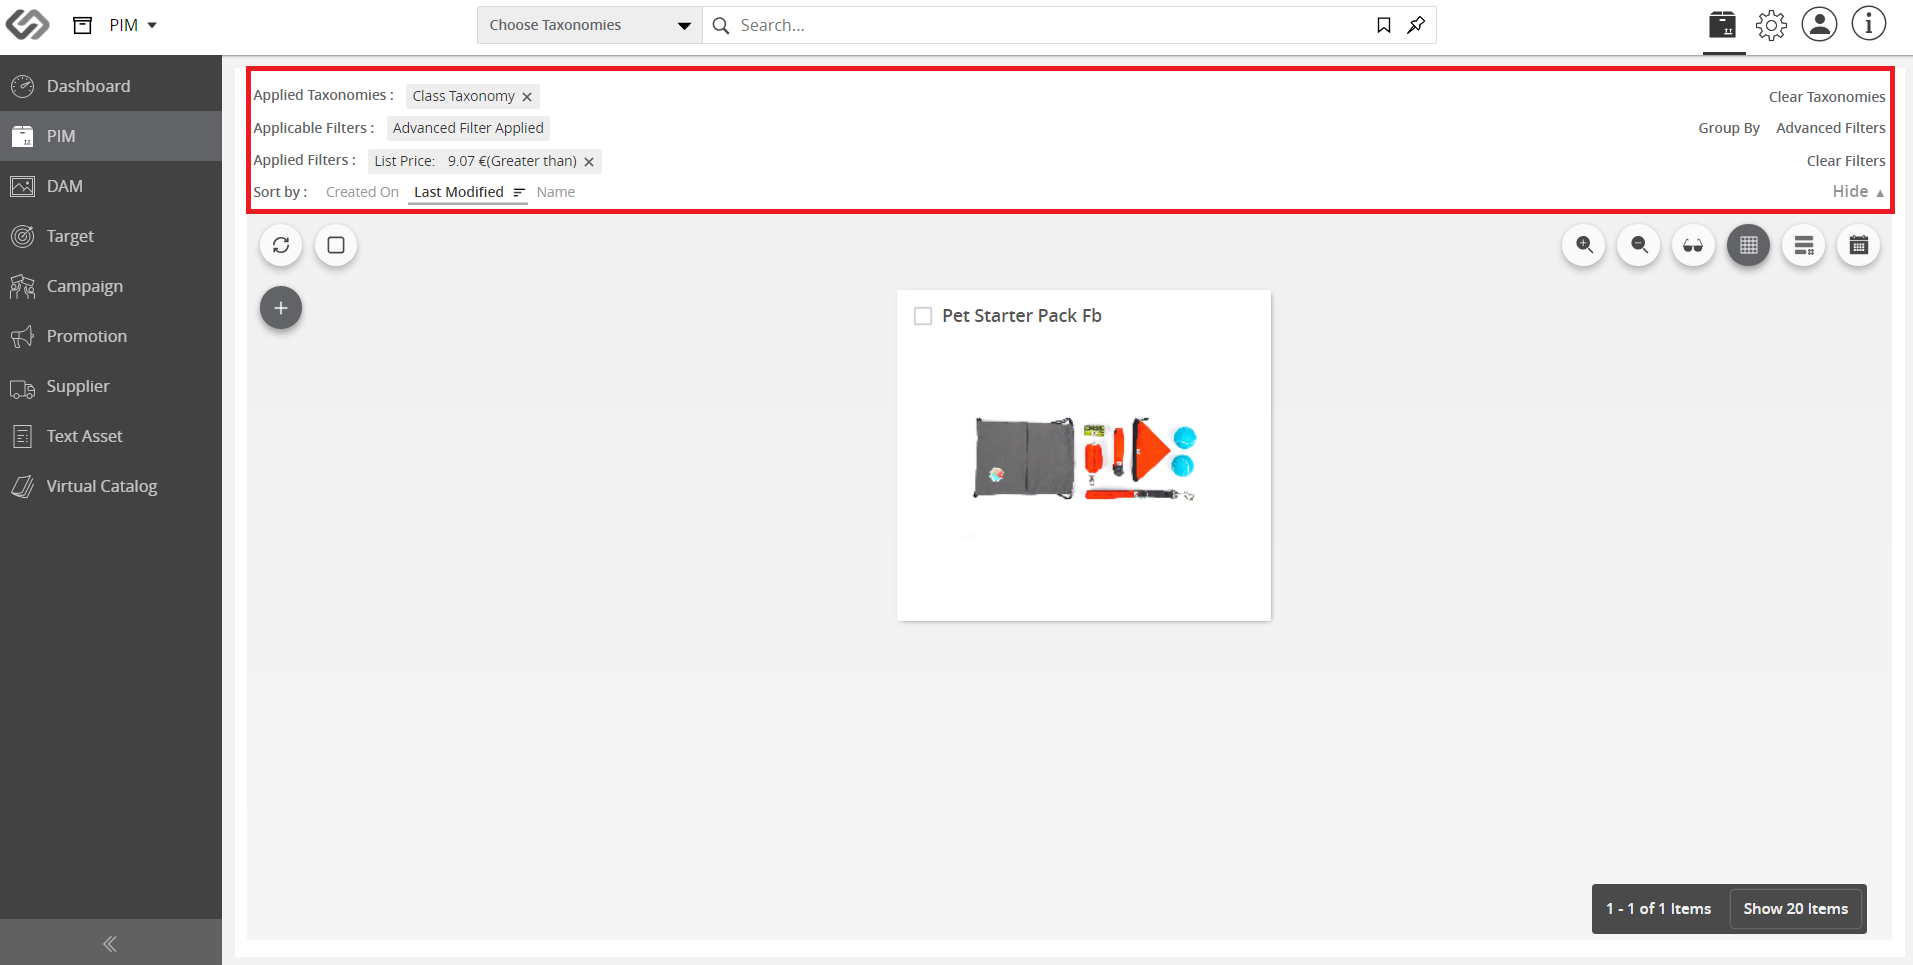The image size is (1913, 965).
Task: Sort by Last Modified
Action: click(459, 192)
